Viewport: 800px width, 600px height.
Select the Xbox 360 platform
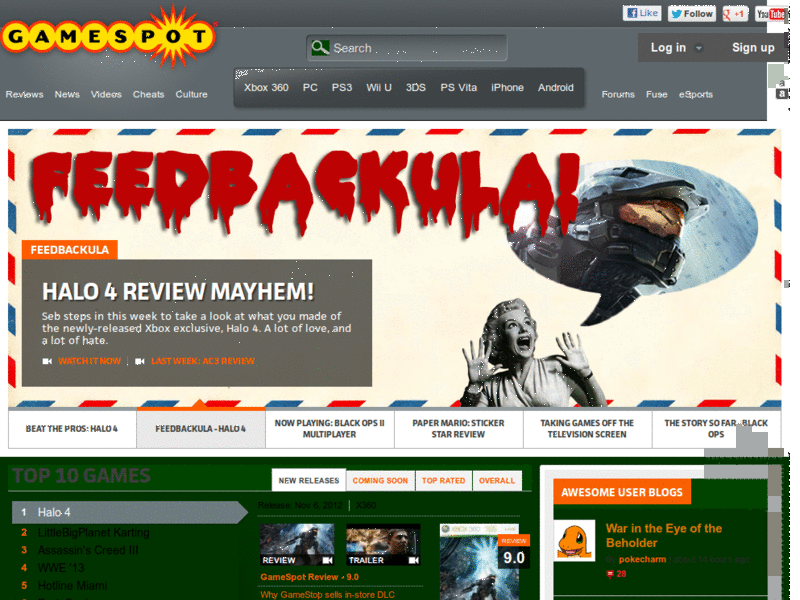tap(266, 88)
